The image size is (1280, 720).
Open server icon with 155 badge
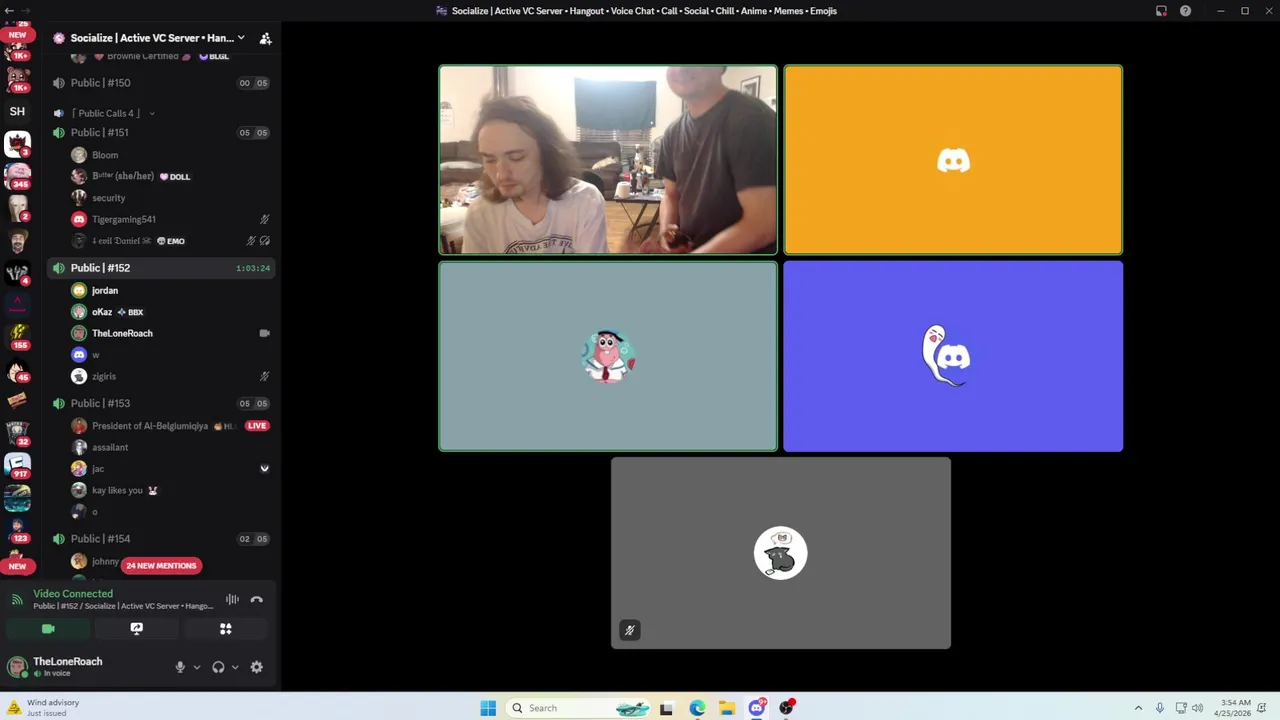(17, 337)
